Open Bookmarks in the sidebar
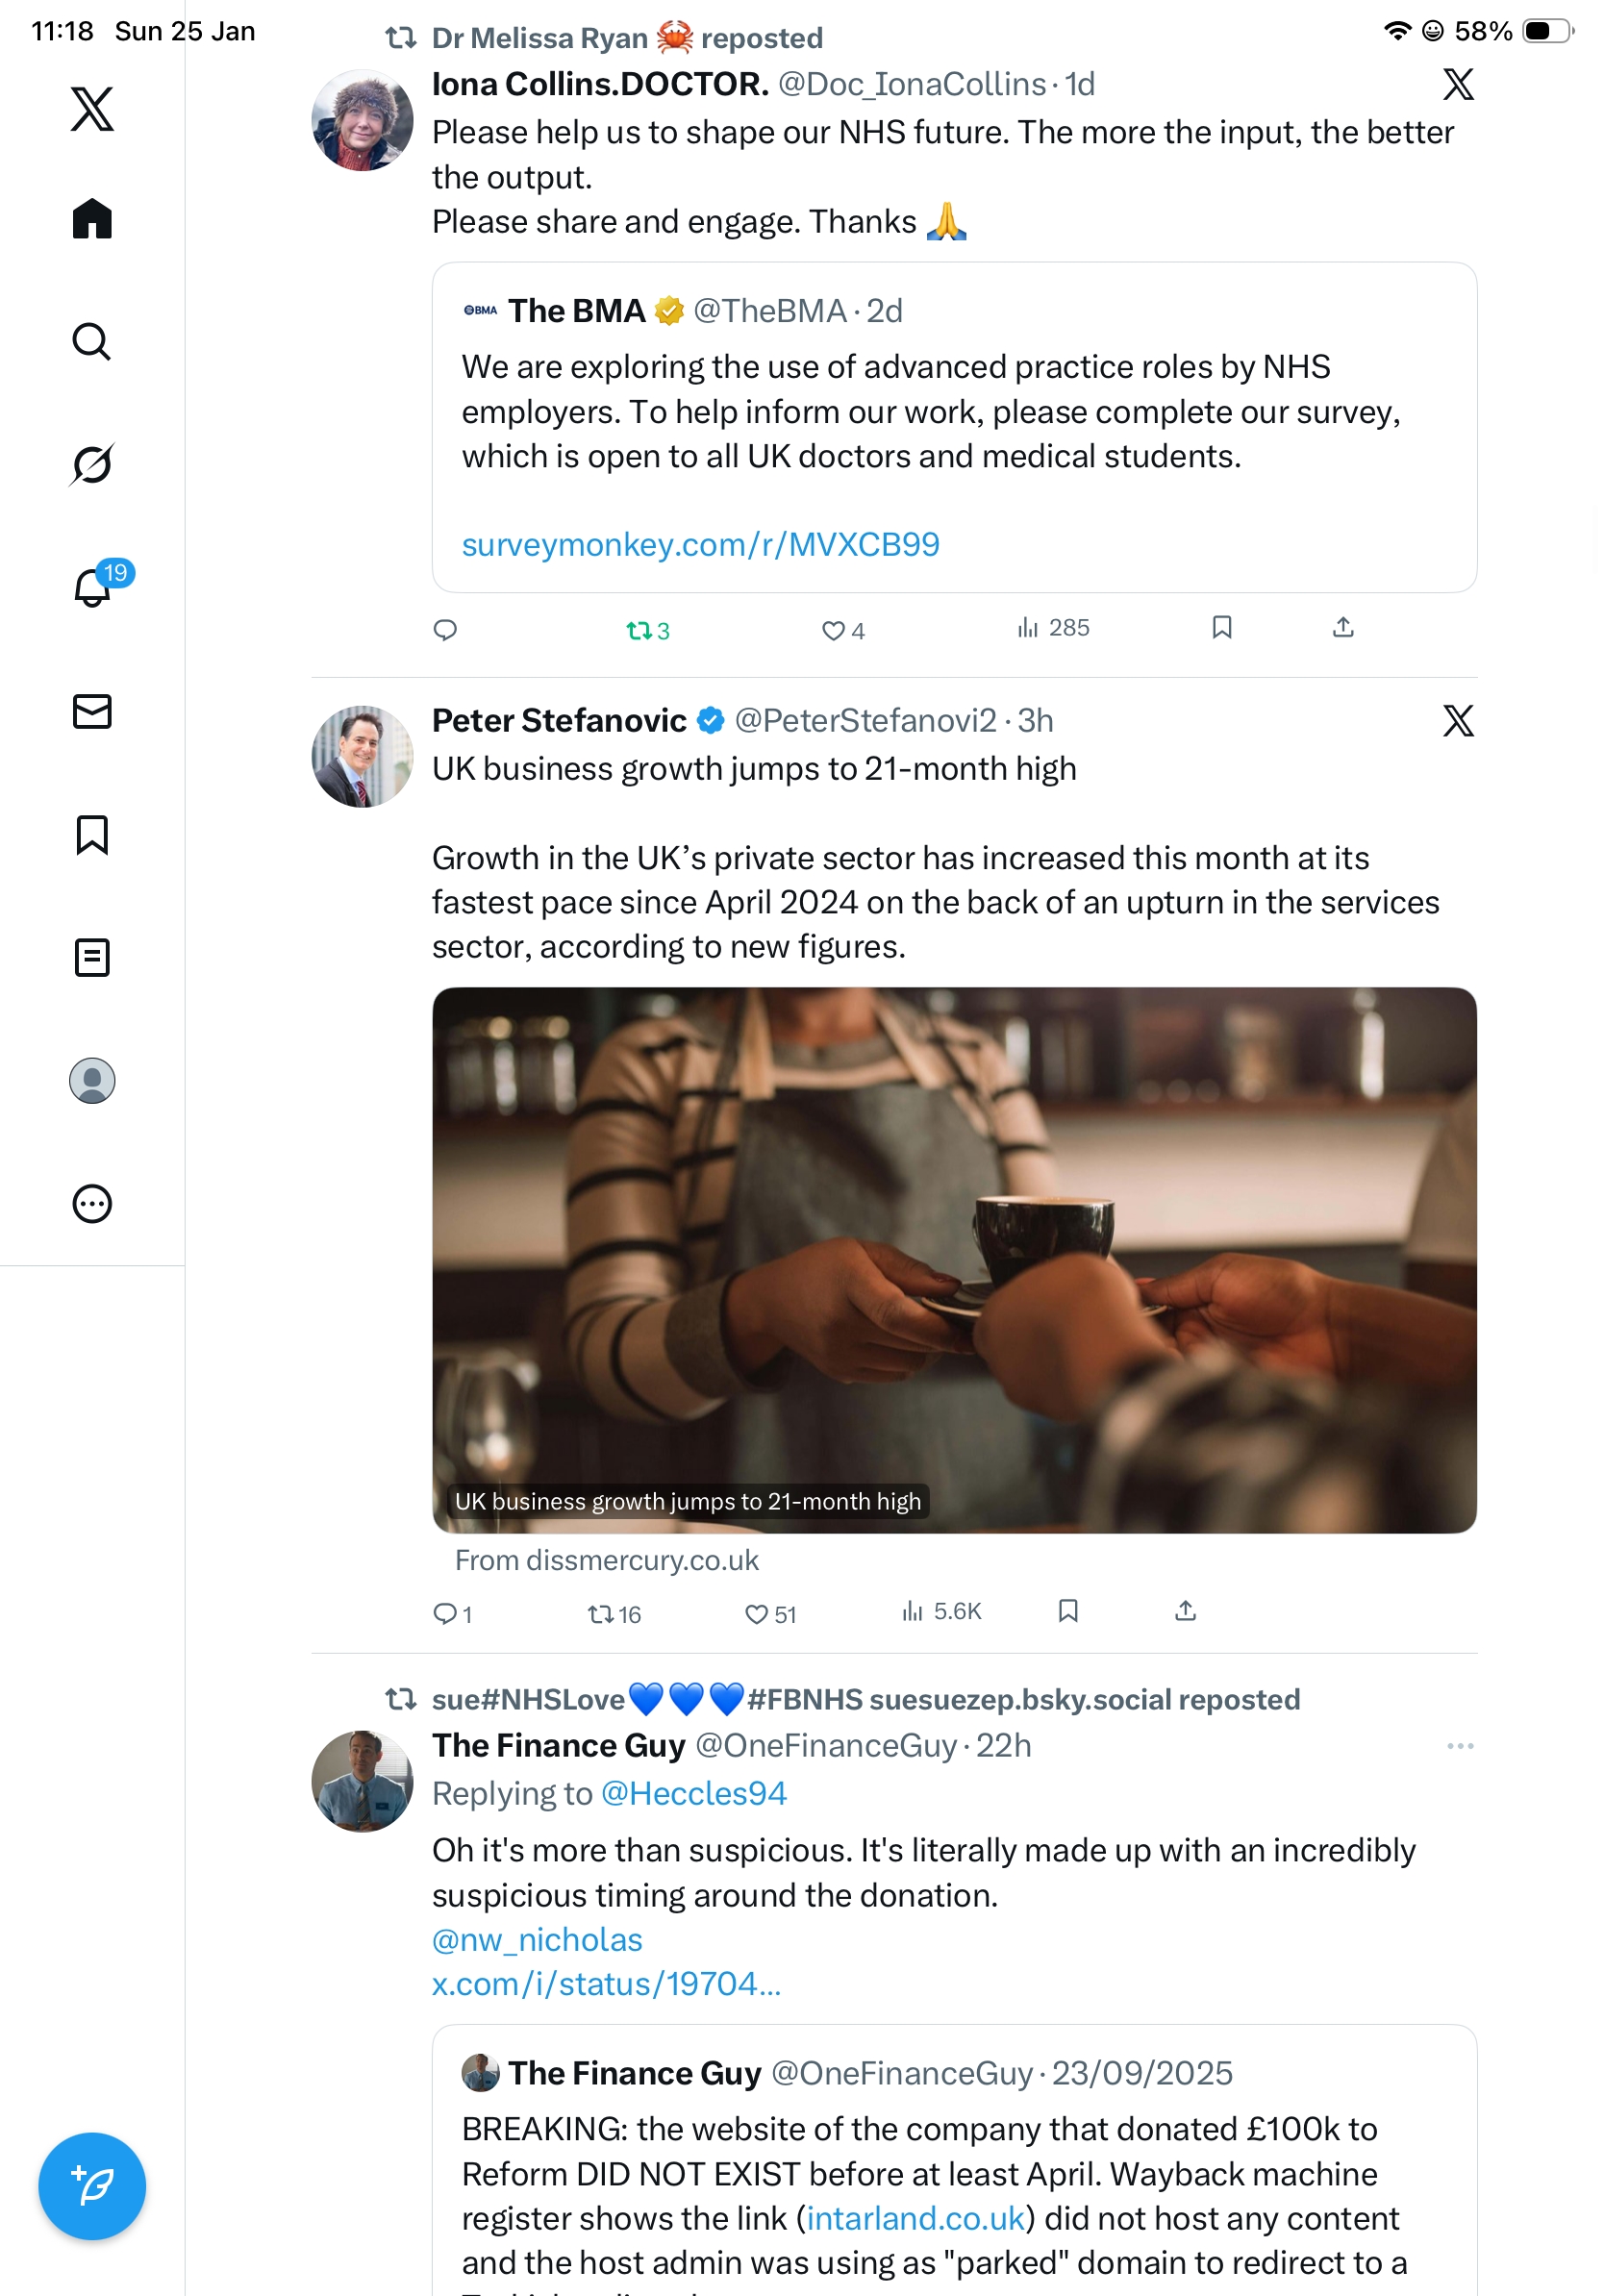Viewport: 1604px width, 2296px height. click(x=92, y=835)
